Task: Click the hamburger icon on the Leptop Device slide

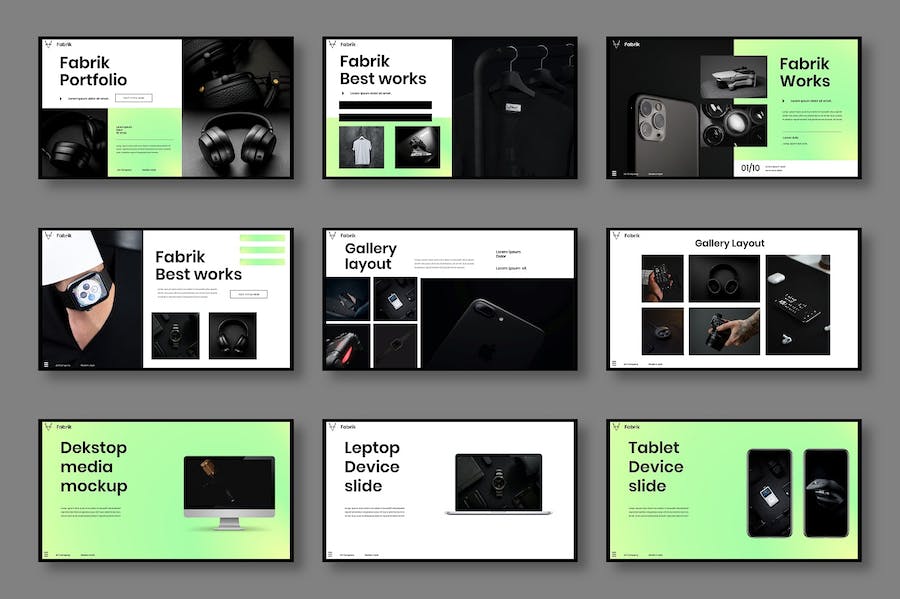Action: click(330, 554)
